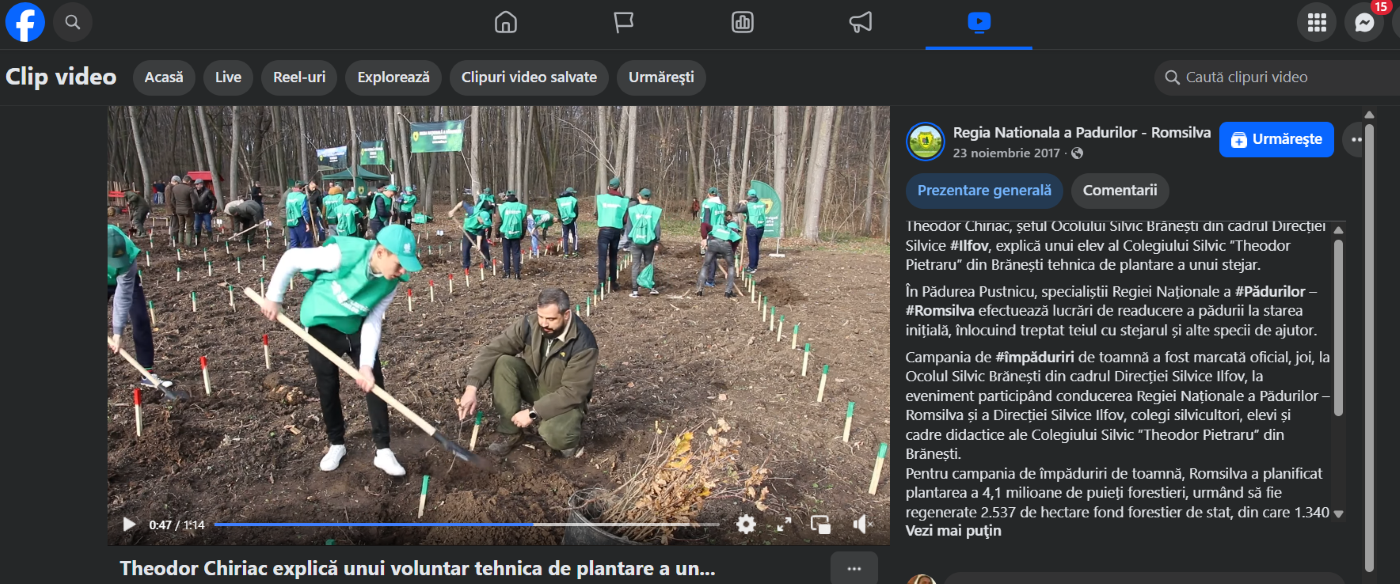
Task: Open video settings gear
Action: (746, 524)
